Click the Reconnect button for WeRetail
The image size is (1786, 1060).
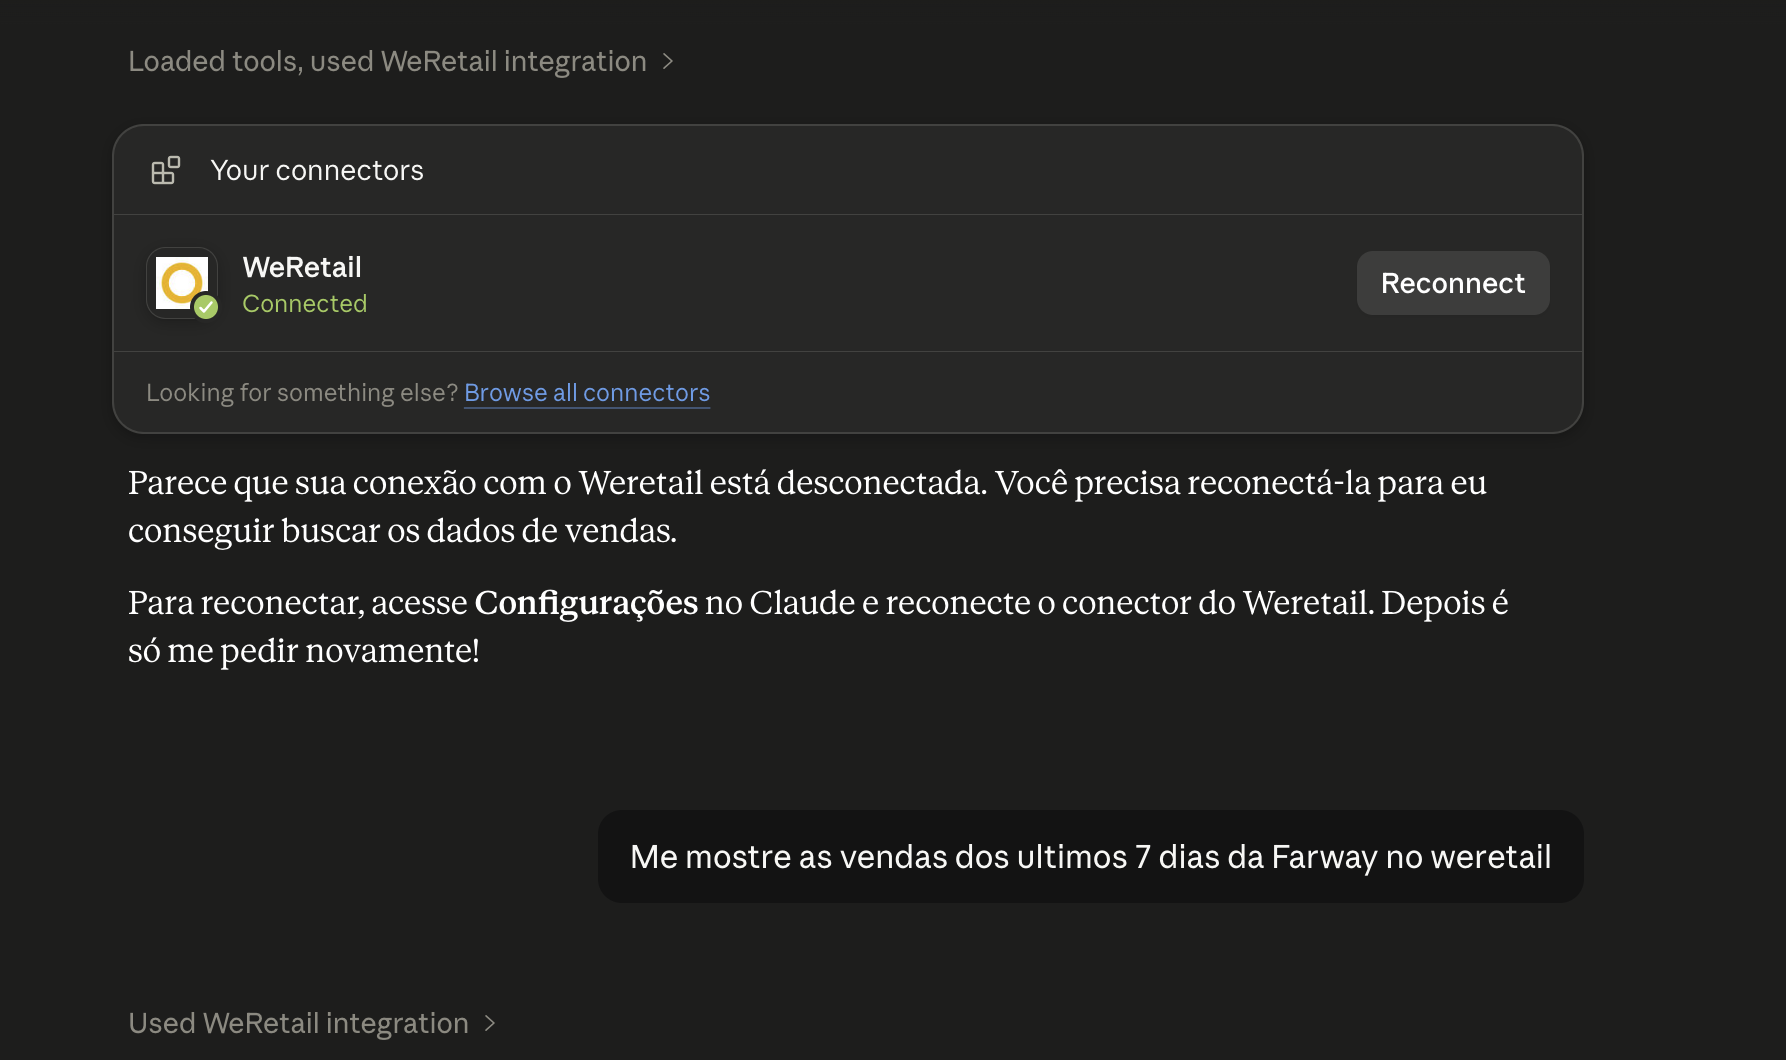[1452, 283]
